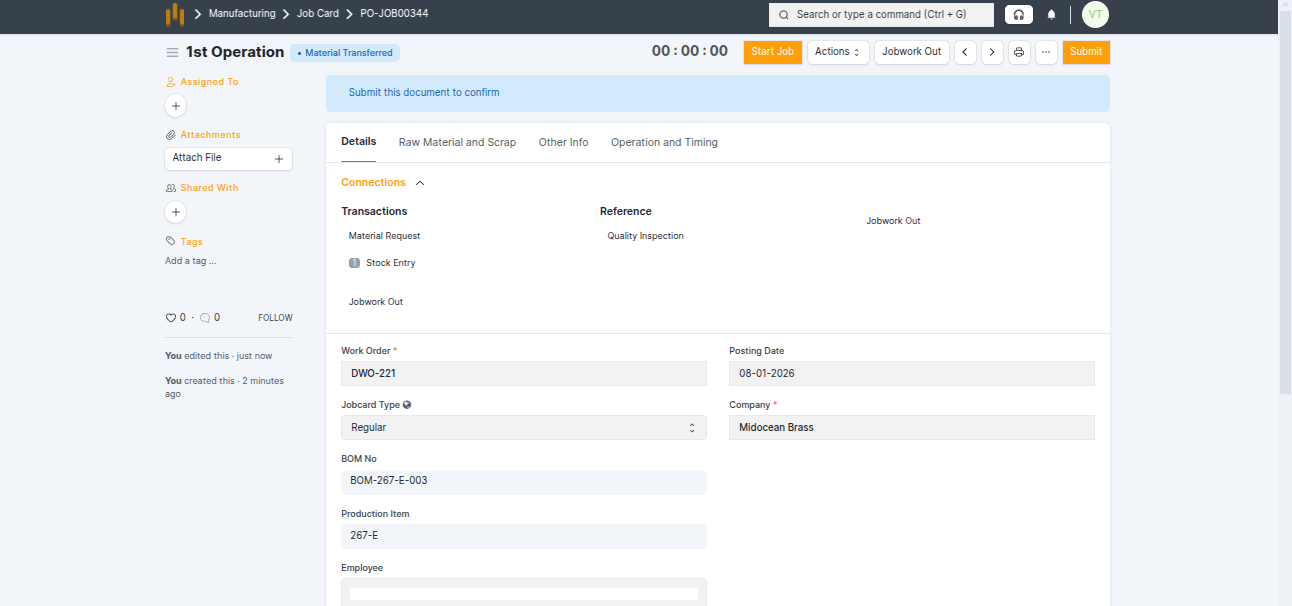Collapse the Connections section

pyautogui.click(x=420, y=183)
